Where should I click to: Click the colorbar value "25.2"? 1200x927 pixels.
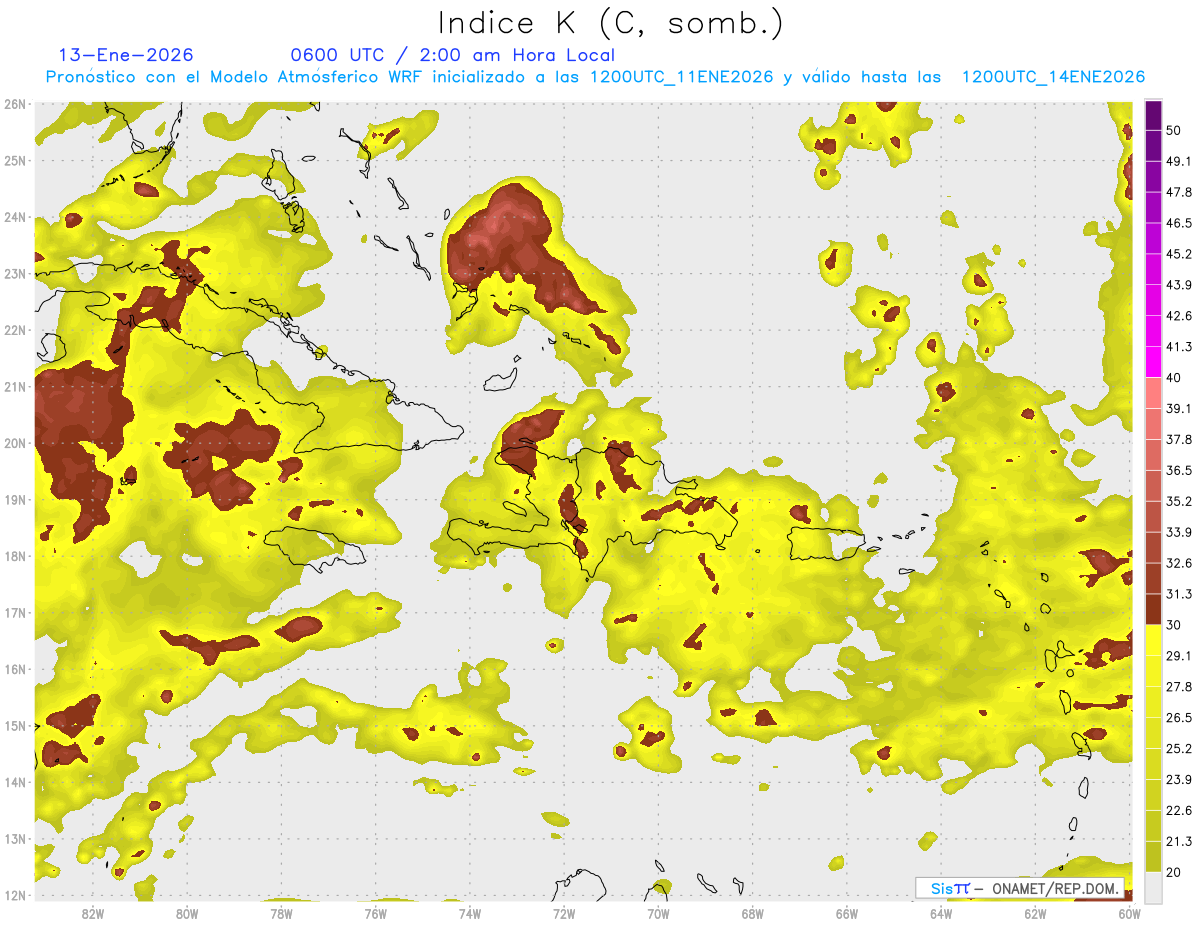(x=1179, y=749)
